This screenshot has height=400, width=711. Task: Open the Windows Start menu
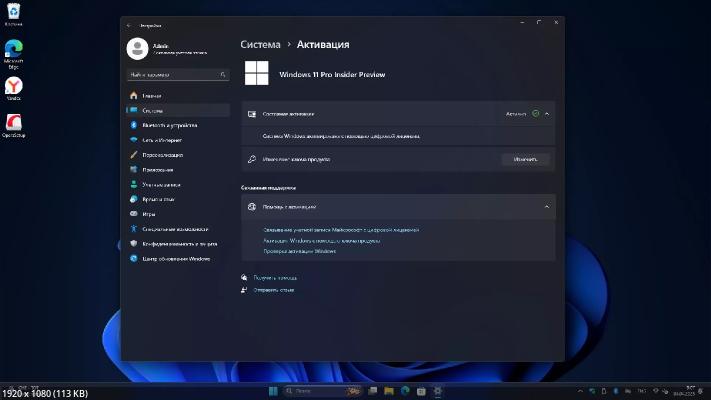click(273, 391)
